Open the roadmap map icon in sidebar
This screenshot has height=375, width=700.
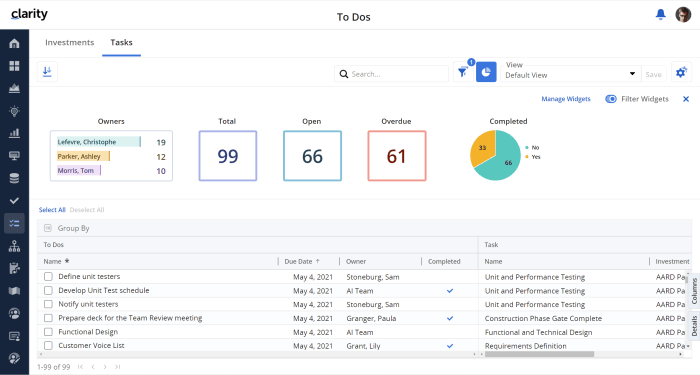[14, 291]
